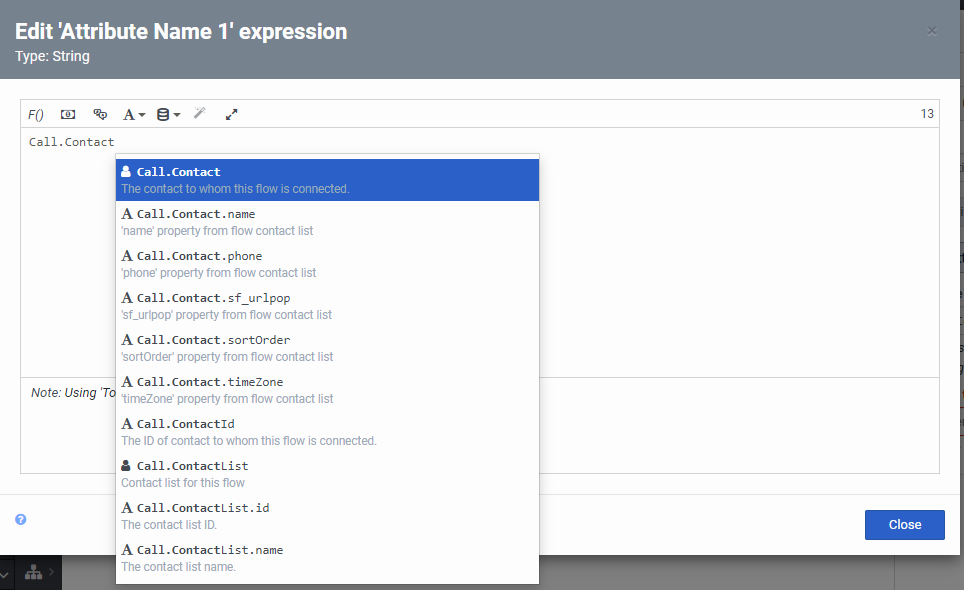
Task: Click the down chevron at bottom left
Action: [x=6, y=574]
